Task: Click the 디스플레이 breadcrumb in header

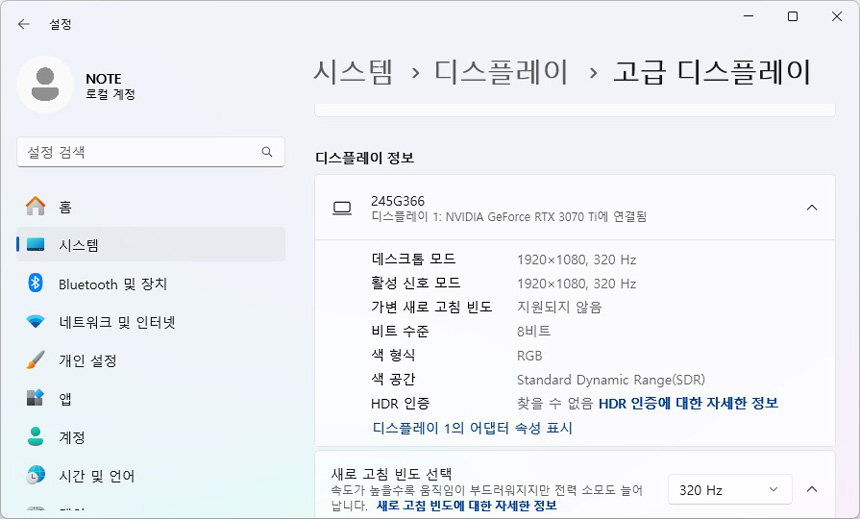Action: click(x=501, y=72)
